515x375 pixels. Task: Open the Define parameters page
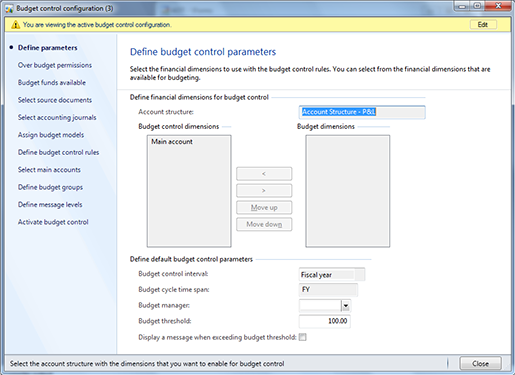47,48
